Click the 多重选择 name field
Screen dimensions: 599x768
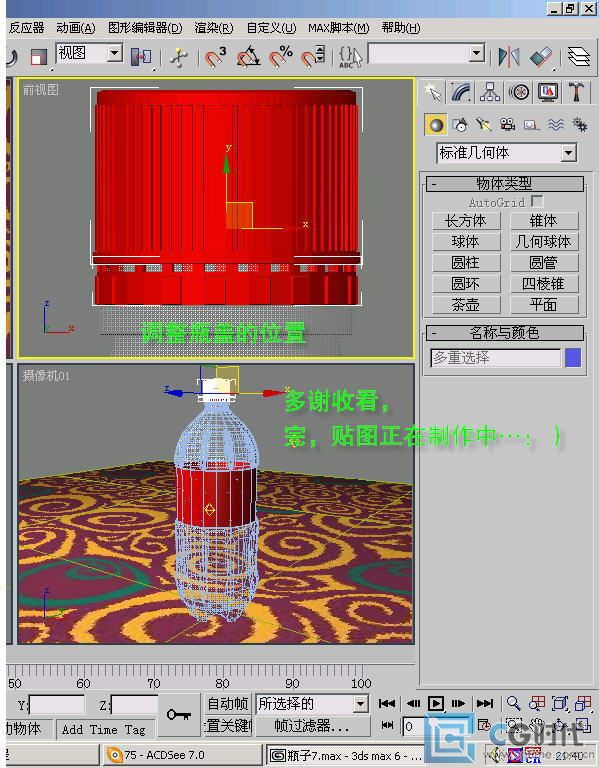495,358
